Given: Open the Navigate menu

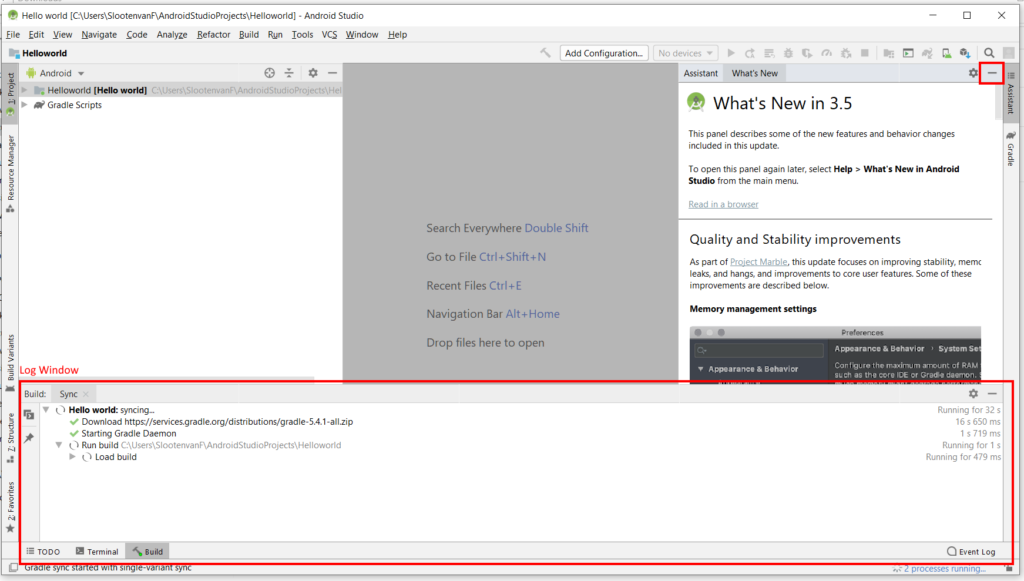Looking at the screenshot, I should click(99, 35).
